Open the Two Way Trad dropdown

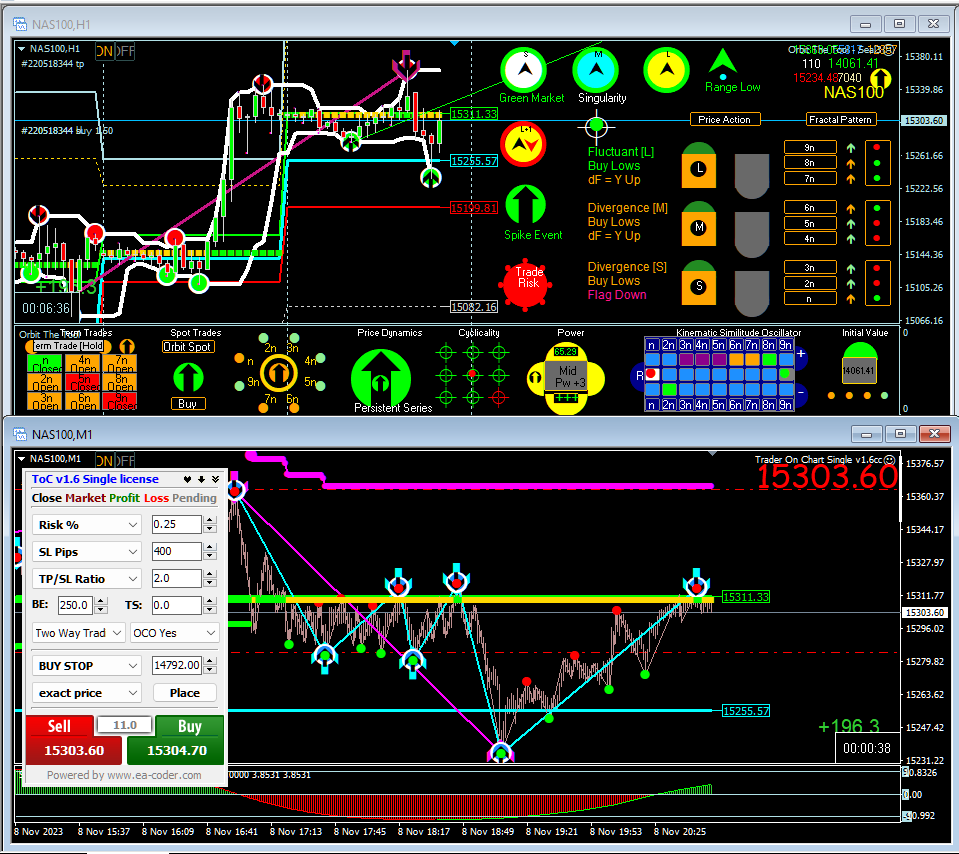78,633
